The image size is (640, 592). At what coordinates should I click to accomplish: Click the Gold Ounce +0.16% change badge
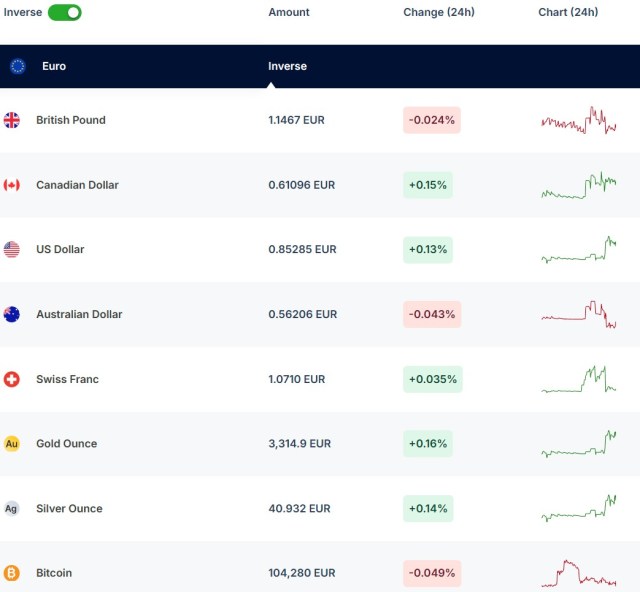pos(428,443)
